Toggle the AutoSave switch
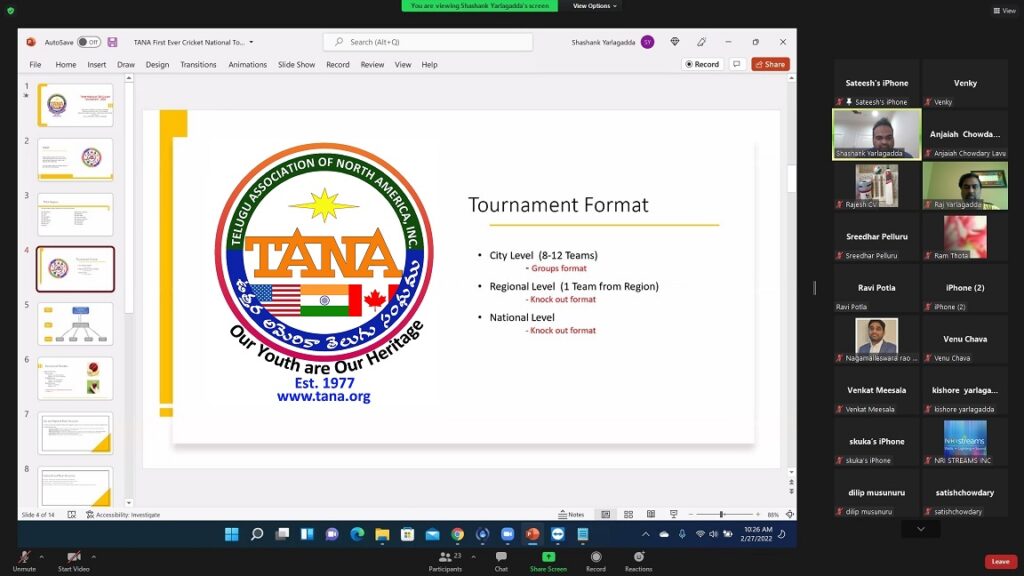The width and height of the screenshot is (1024, 576). point(89,42)
